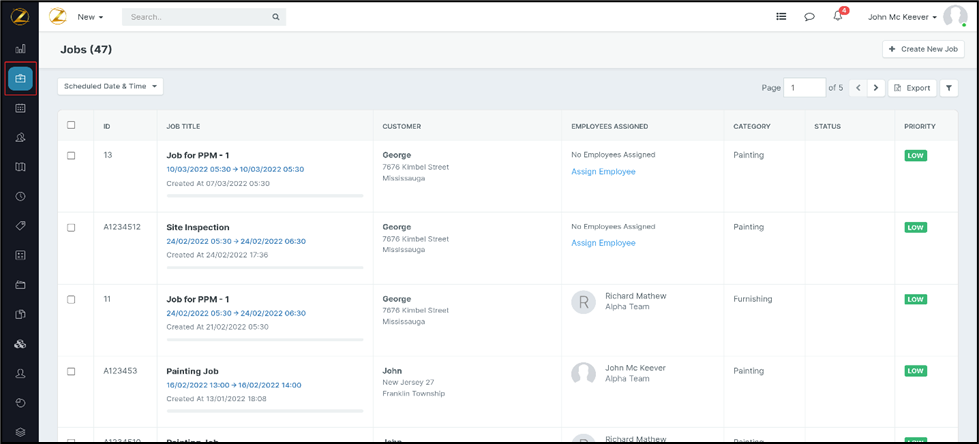Click the search magnifier icon
The image size is (979, 444).
(x=276, y=17)
